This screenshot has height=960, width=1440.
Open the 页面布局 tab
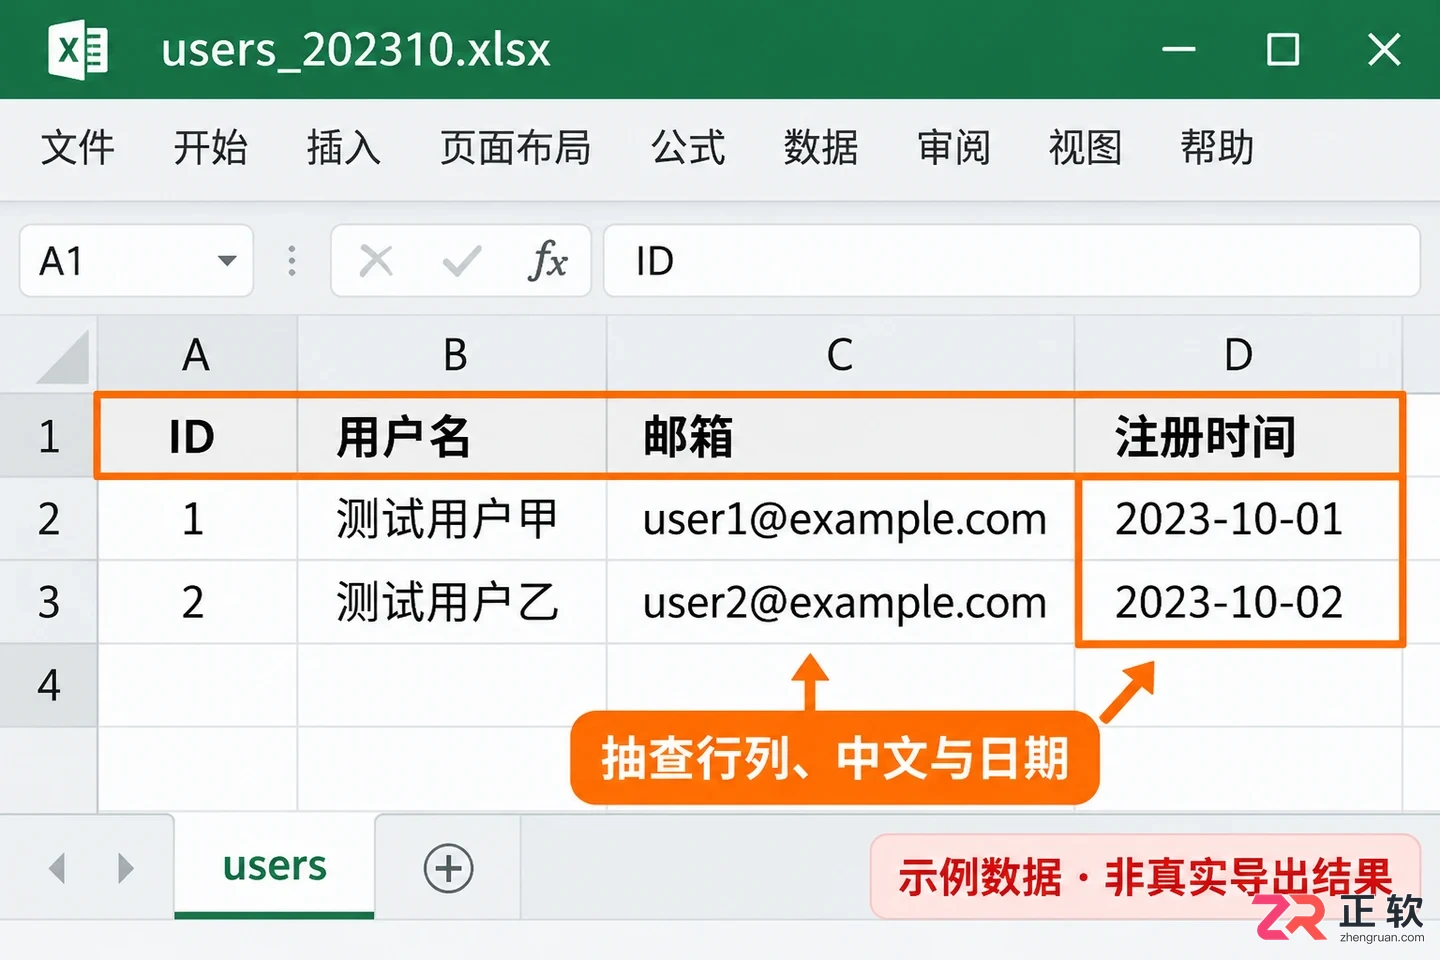[515, 148]
